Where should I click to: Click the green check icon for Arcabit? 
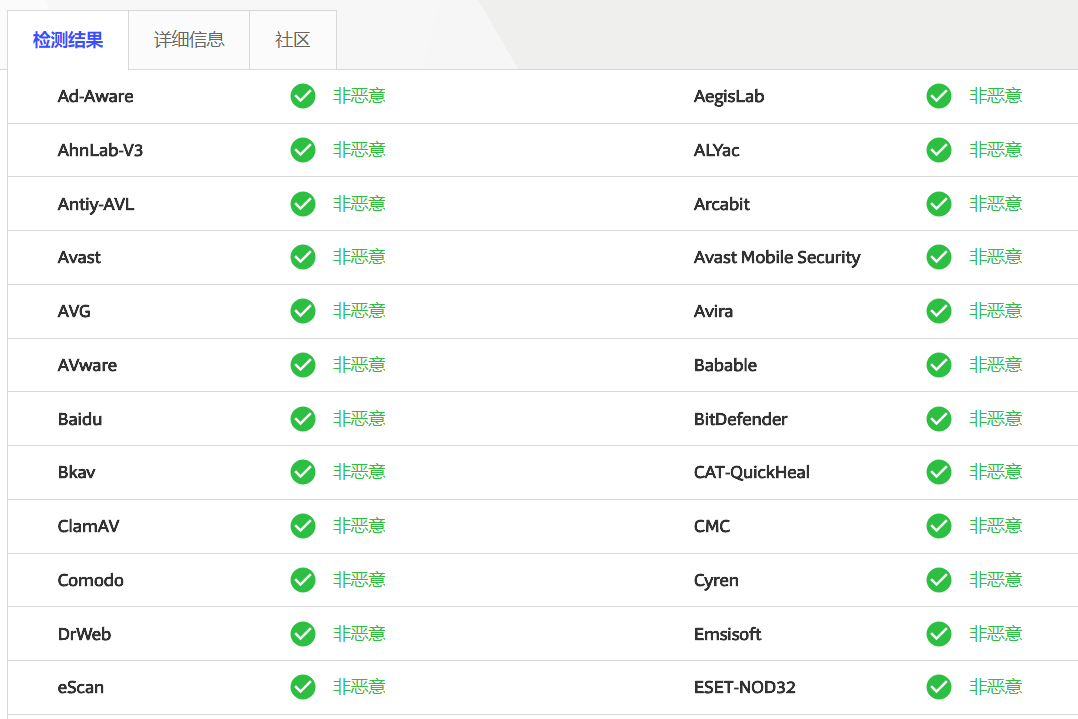[938, 203]
